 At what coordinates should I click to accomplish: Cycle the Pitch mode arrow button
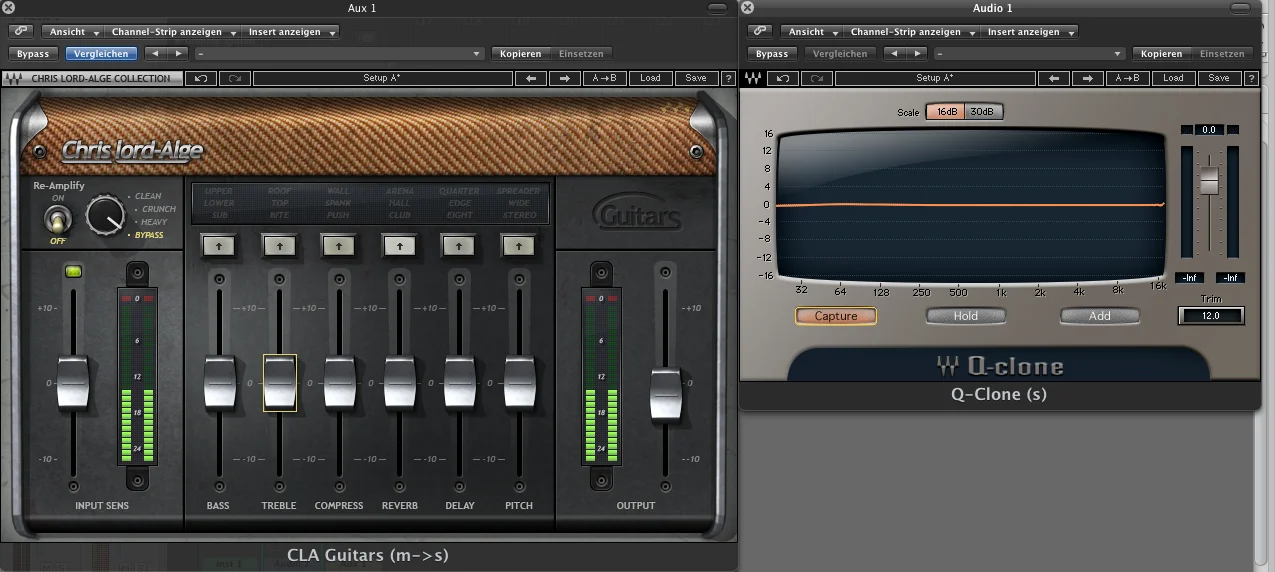click(x=518, y=244)
